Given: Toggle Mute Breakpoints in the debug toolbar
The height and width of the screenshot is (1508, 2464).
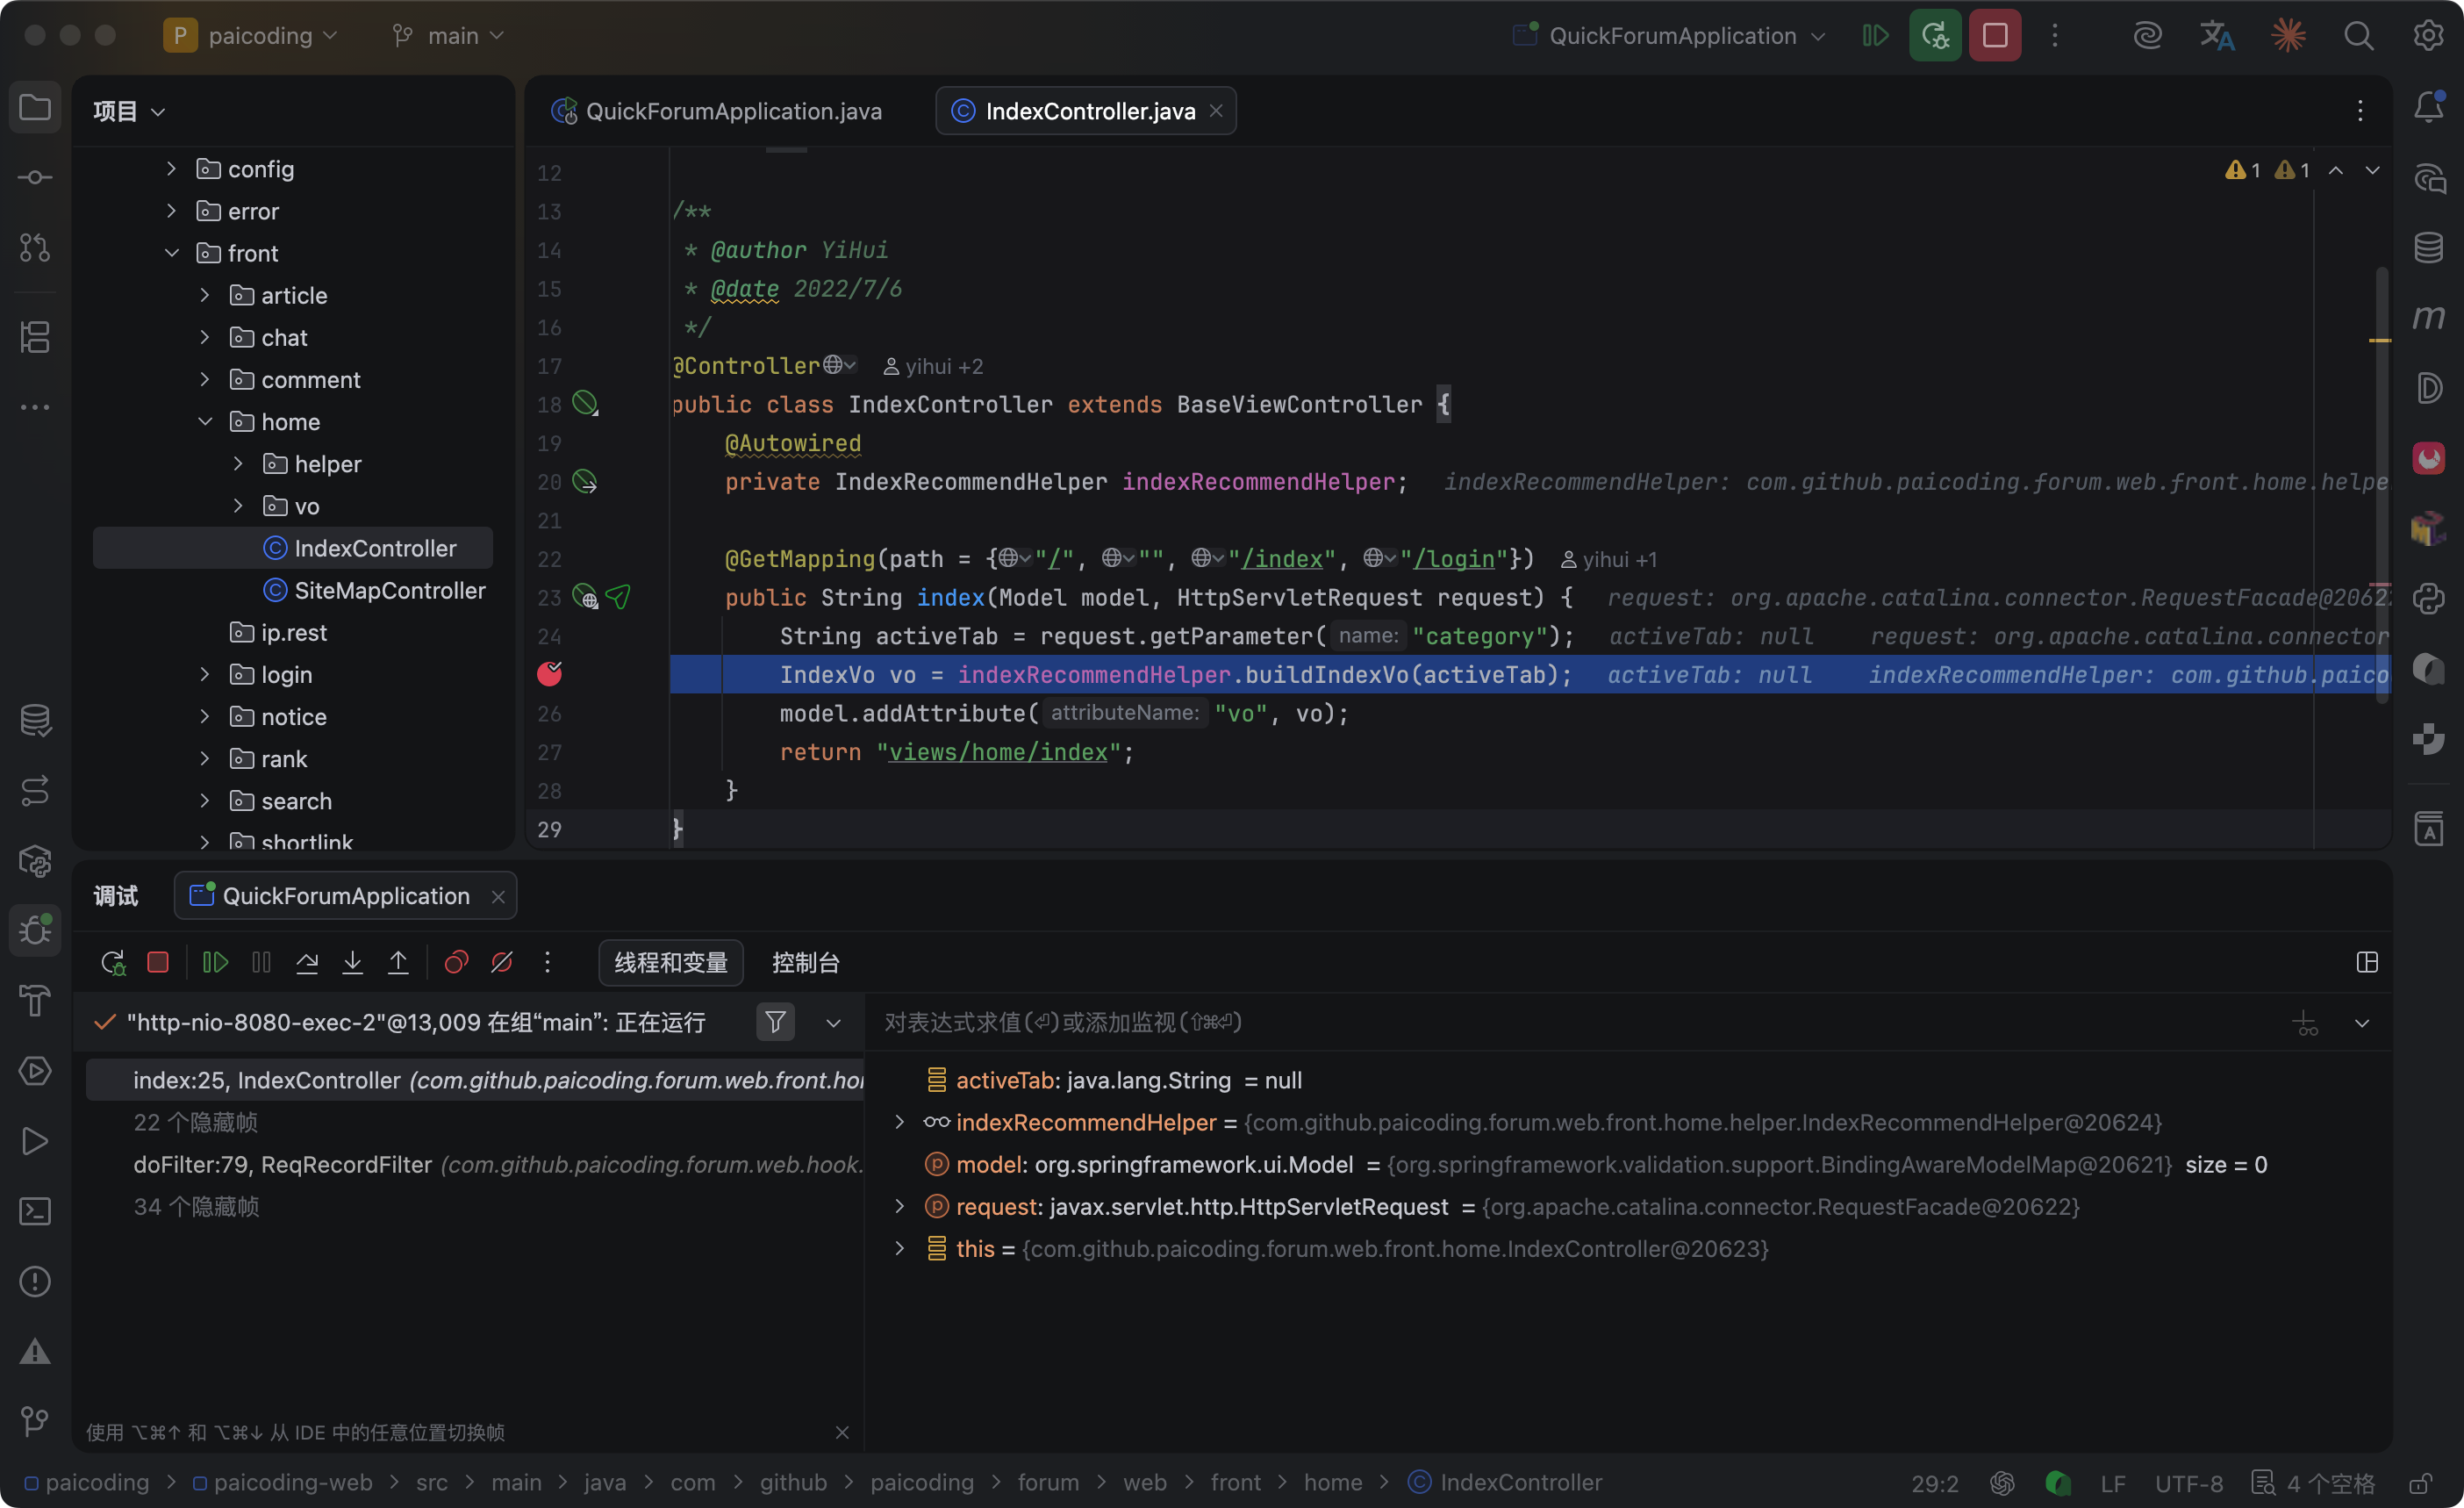Looking at the screenshot, I should [502, 962].
